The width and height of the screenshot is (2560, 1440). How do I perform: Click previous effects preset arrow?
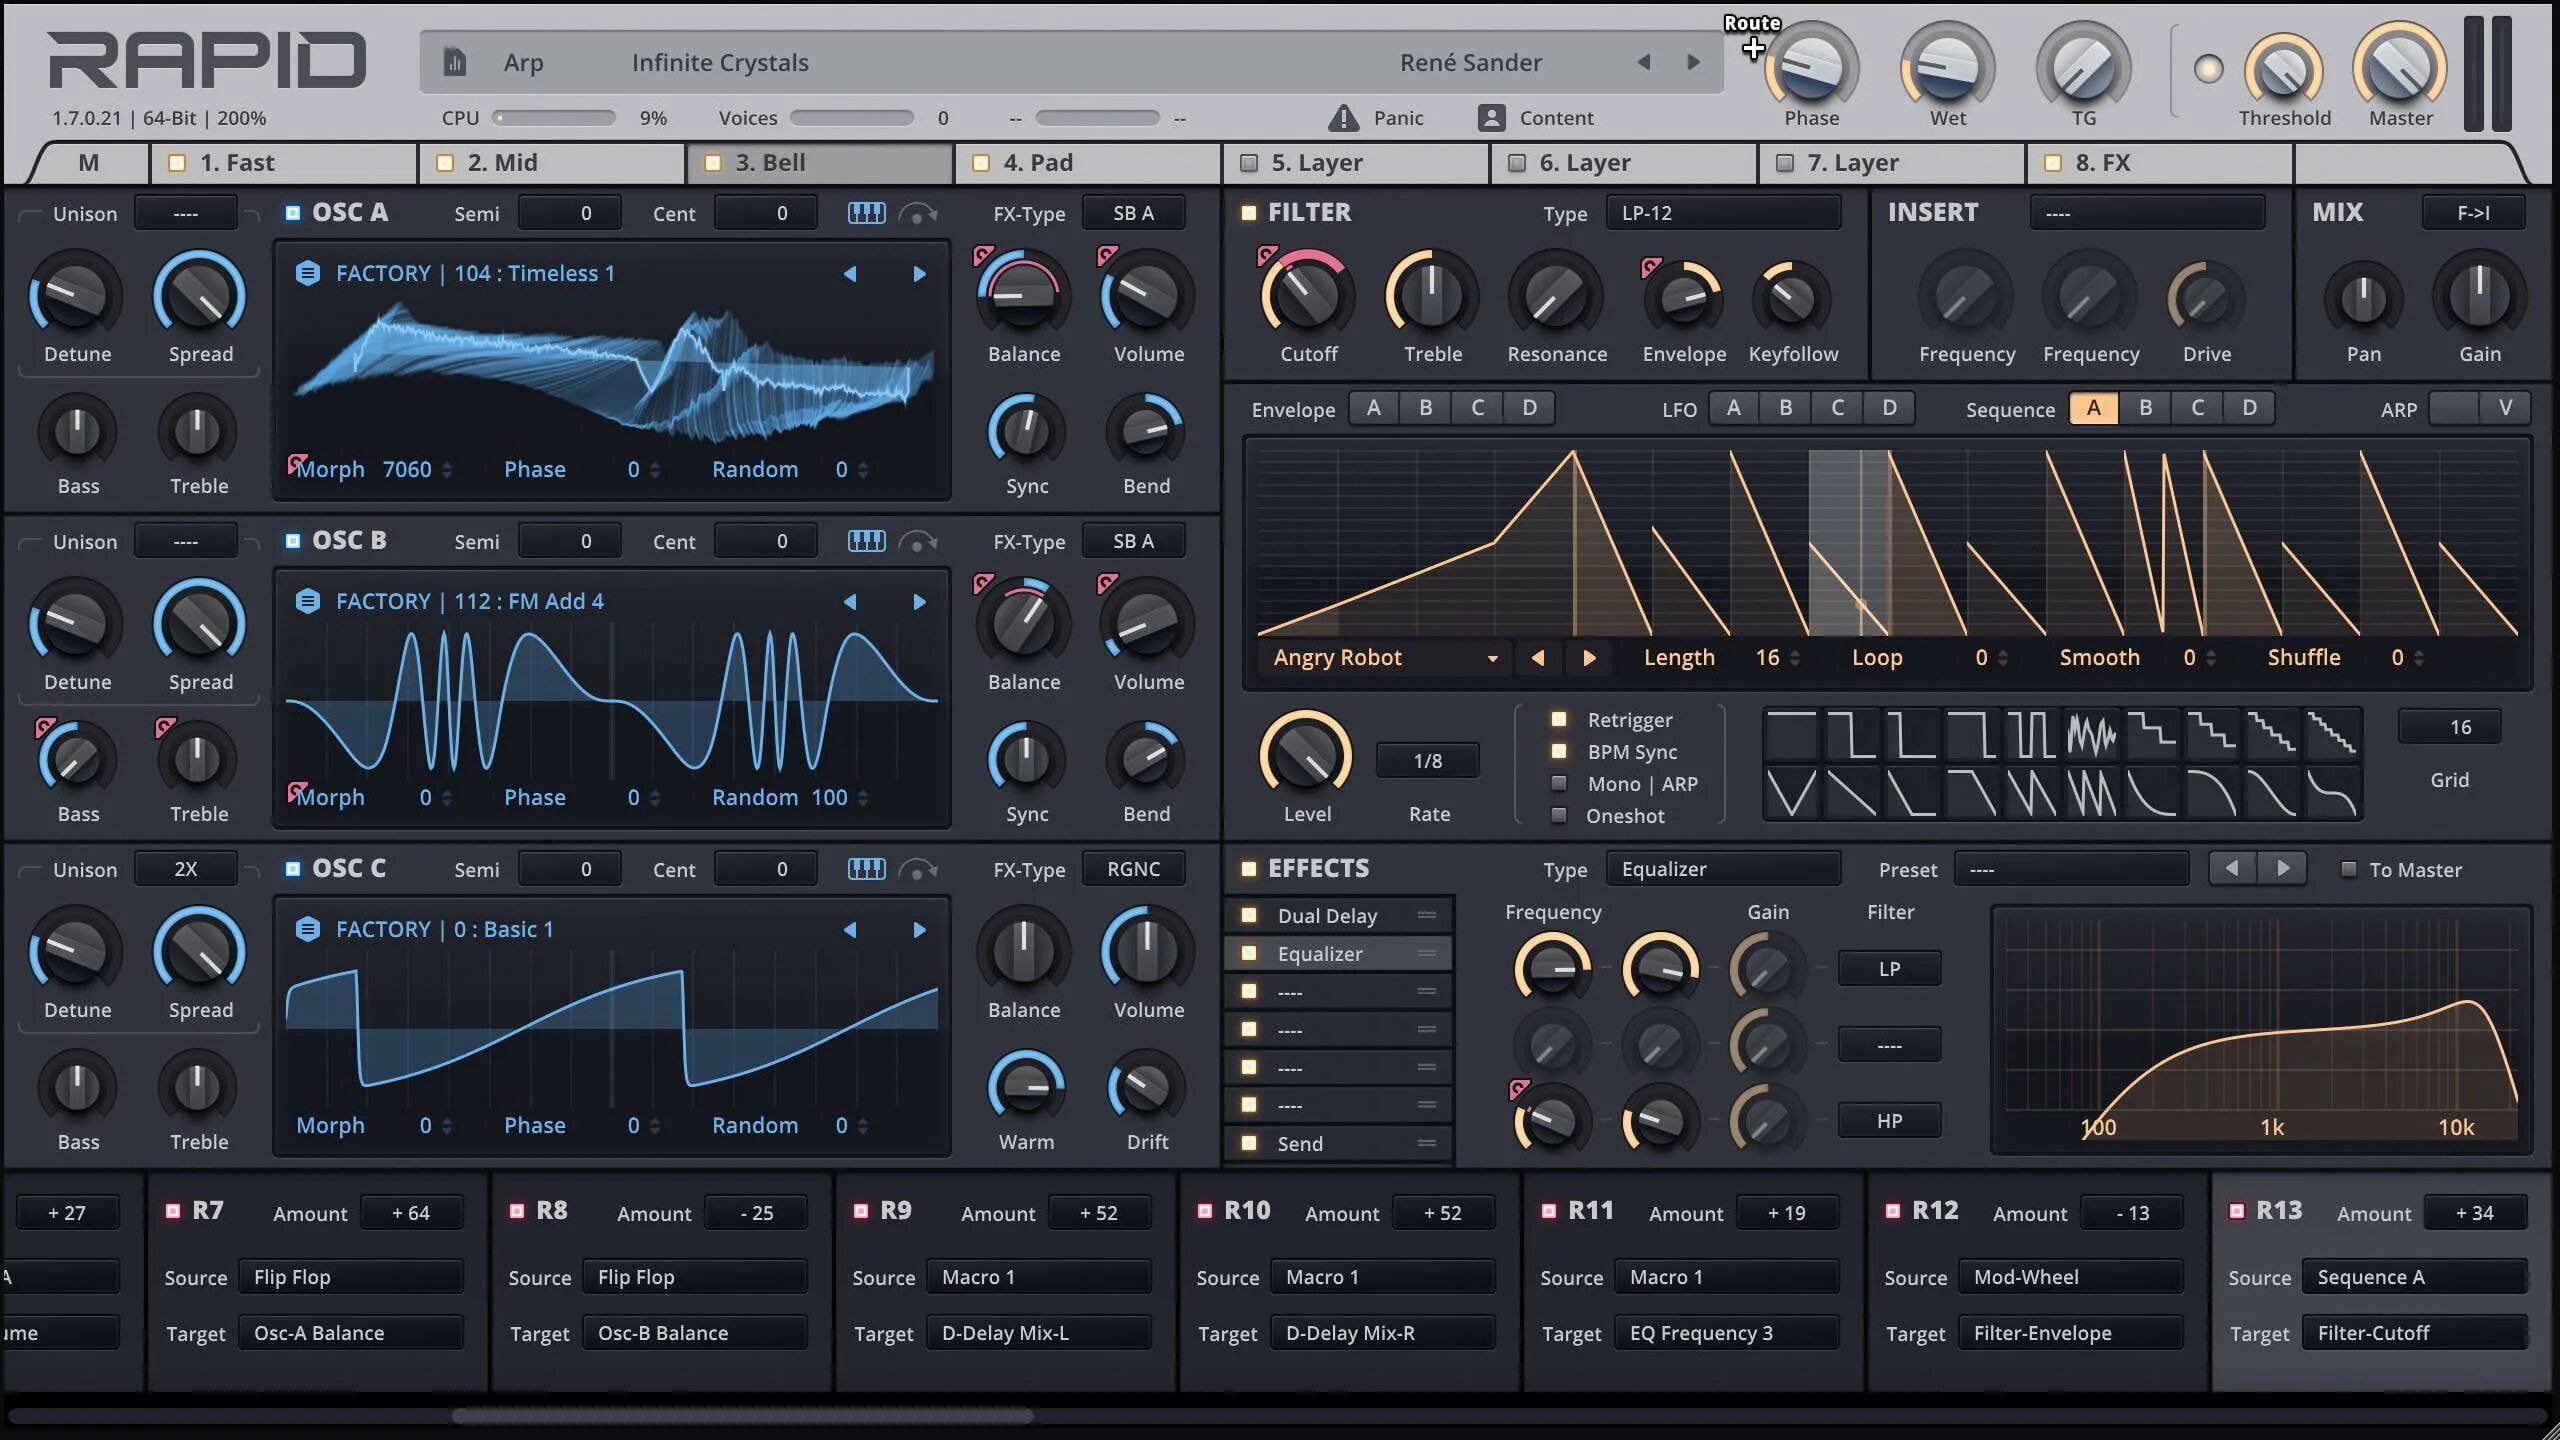pyautogui.click(x=2232, y=868)
